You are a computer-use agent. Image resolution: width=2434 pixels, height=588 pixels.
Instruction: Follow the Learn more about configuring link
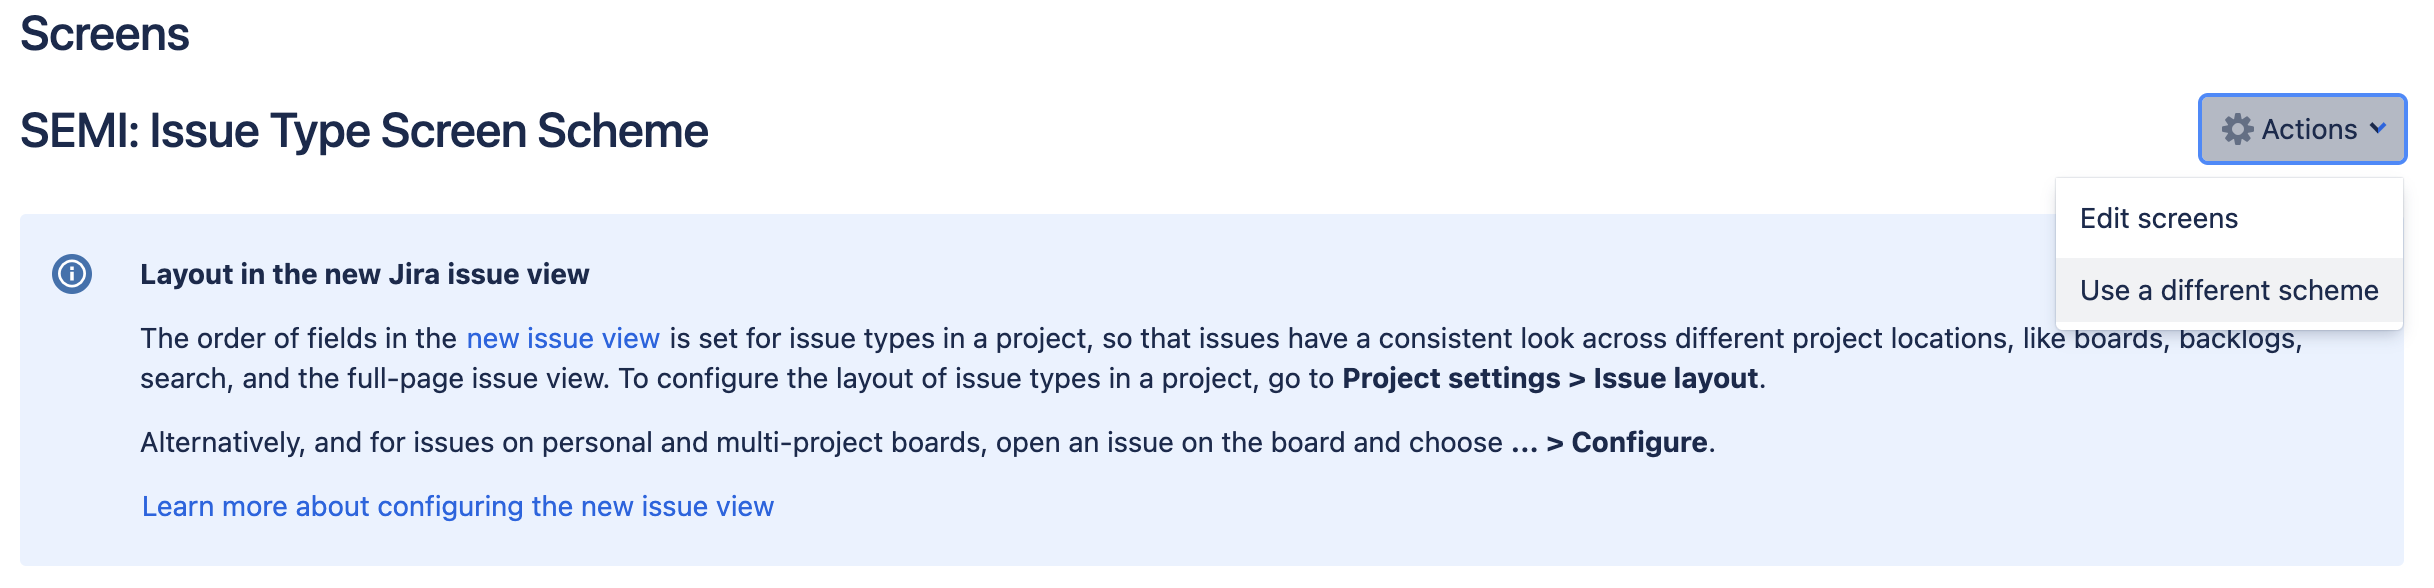pyautogui.click(x=458, y=507)
